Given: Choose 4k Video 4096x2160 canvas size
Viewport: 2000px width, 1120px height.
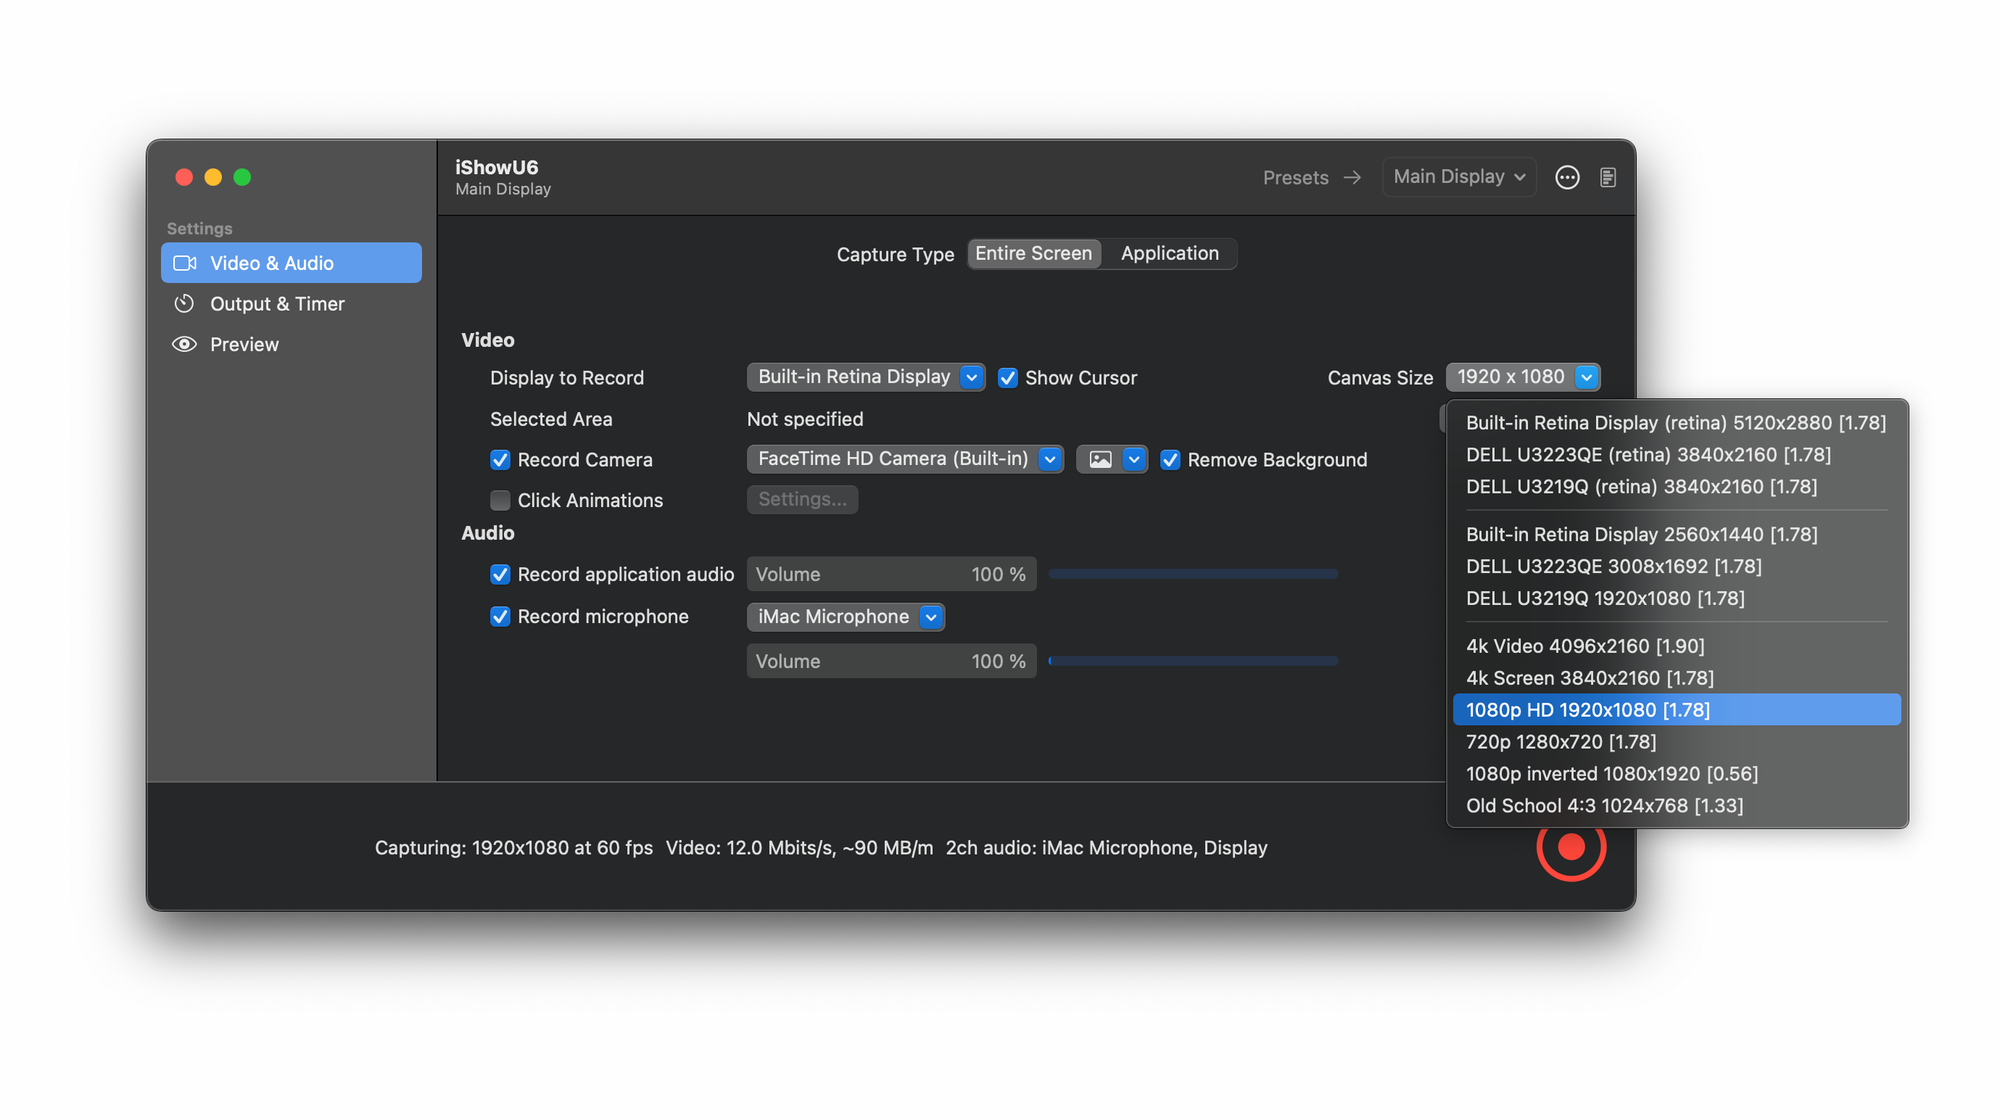Looking at the screenshot, I should [1676, 646].
